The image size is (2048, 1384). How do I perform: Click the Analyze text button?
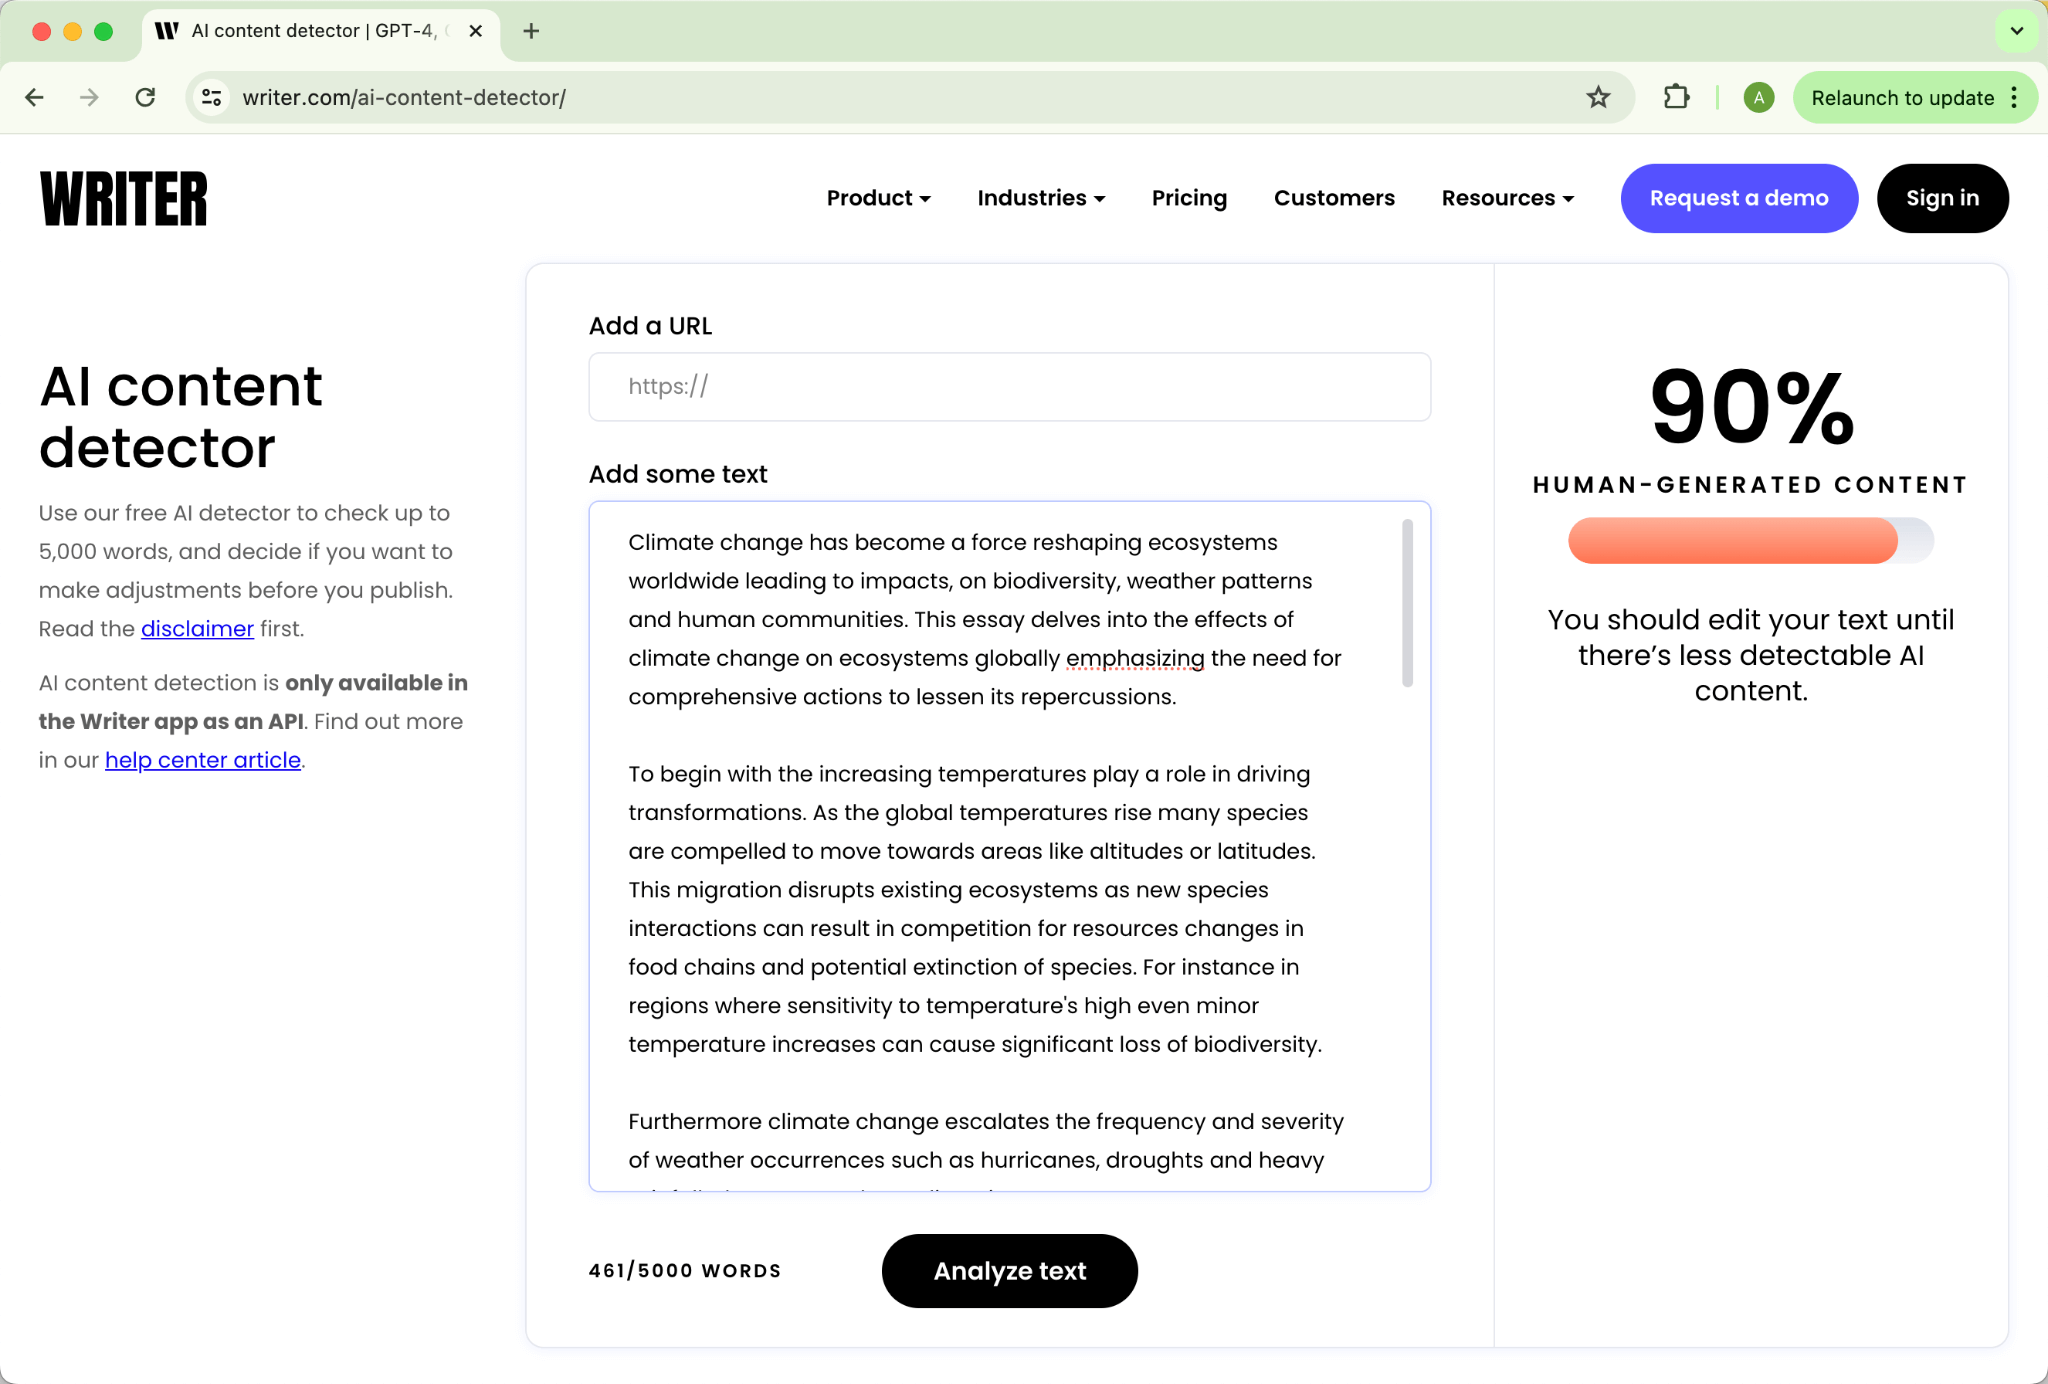pyautogui.click(x=1009, y=1270)
